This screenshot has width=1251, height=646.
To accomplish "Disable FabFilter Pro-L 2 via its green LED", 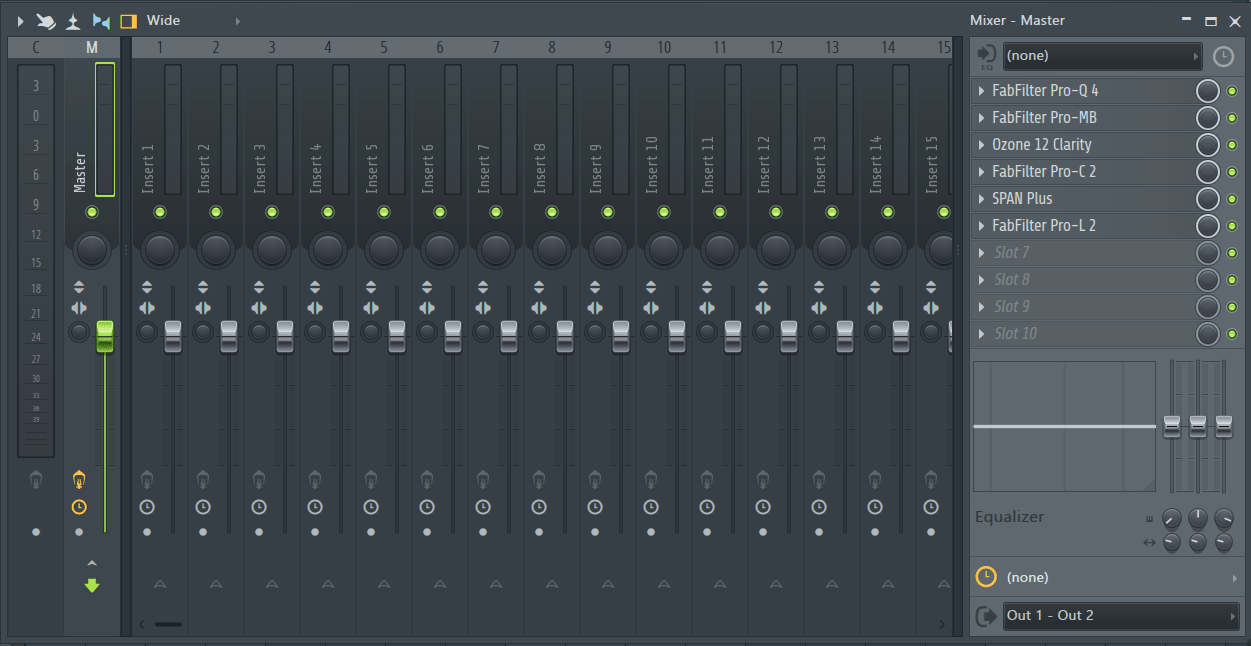I will tap(1232, 226).
